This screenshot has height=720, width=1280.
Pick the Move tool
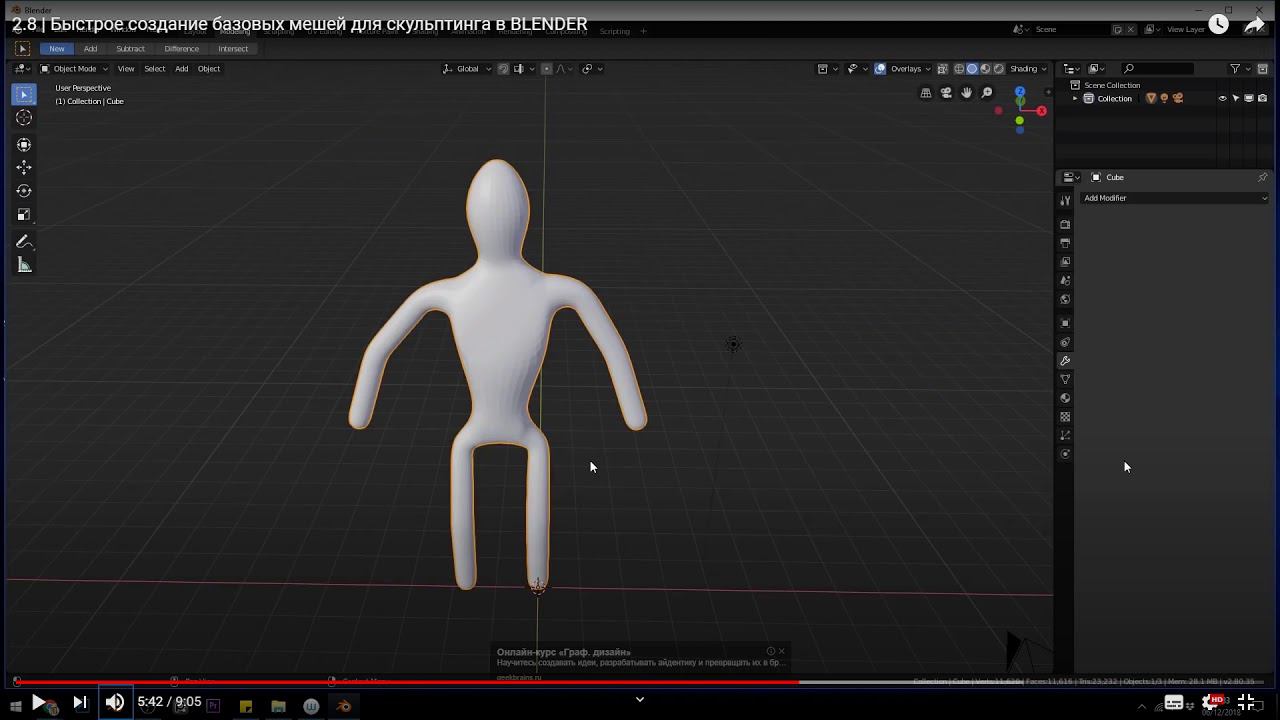[x=24, y=167]
